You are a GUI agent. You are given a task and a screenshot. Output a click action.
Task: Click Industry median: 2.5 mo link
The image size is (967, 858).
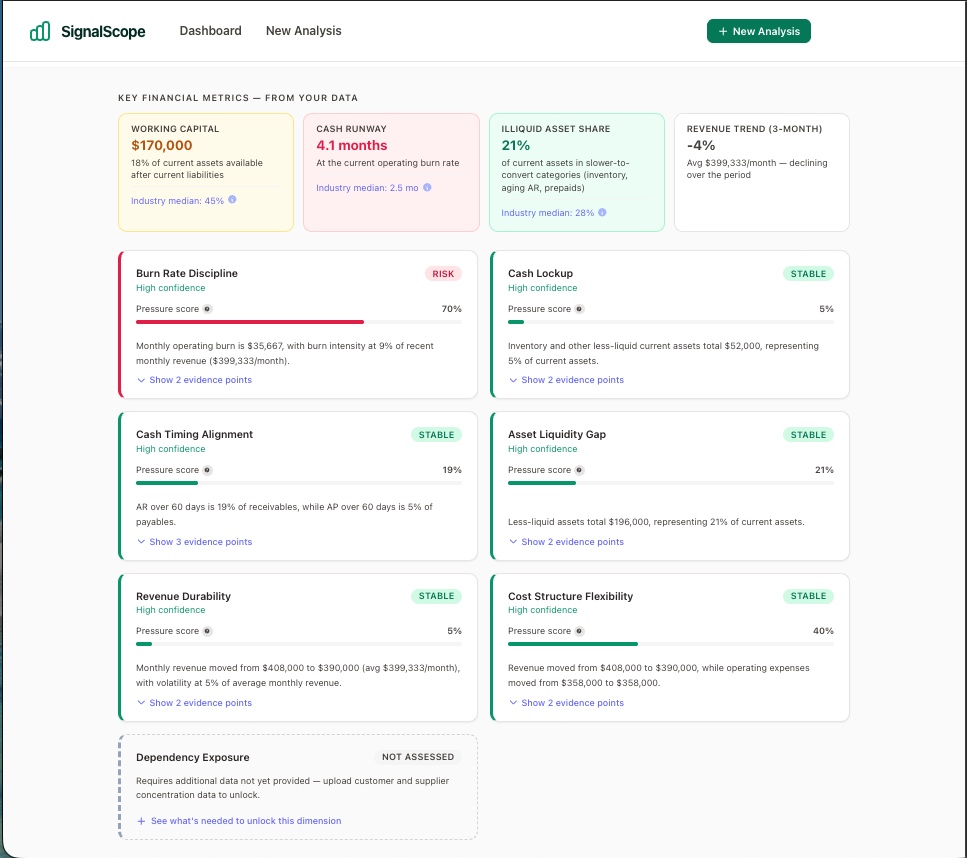[x=367, y=188]
